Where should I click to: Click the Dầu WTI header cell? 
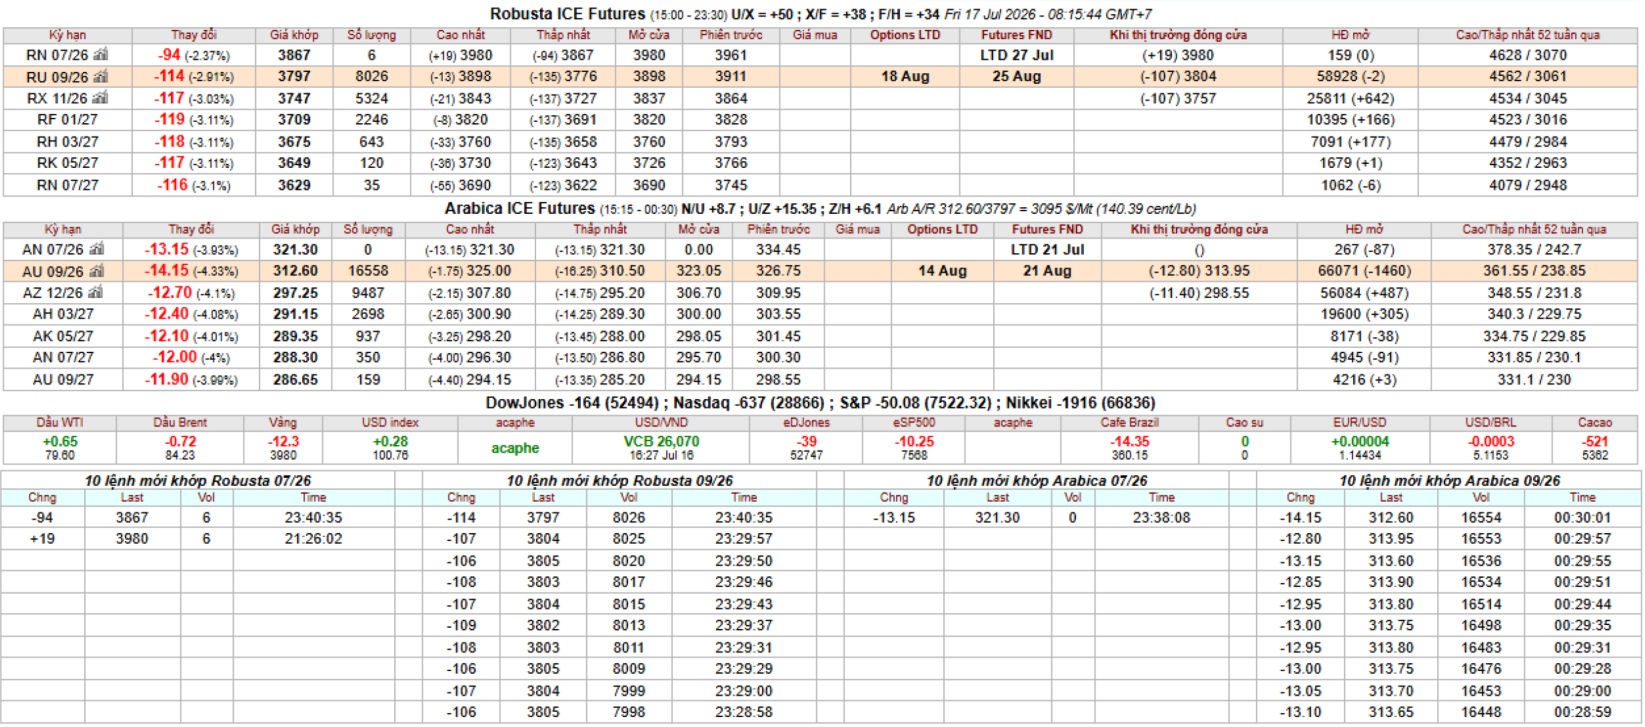60,423
